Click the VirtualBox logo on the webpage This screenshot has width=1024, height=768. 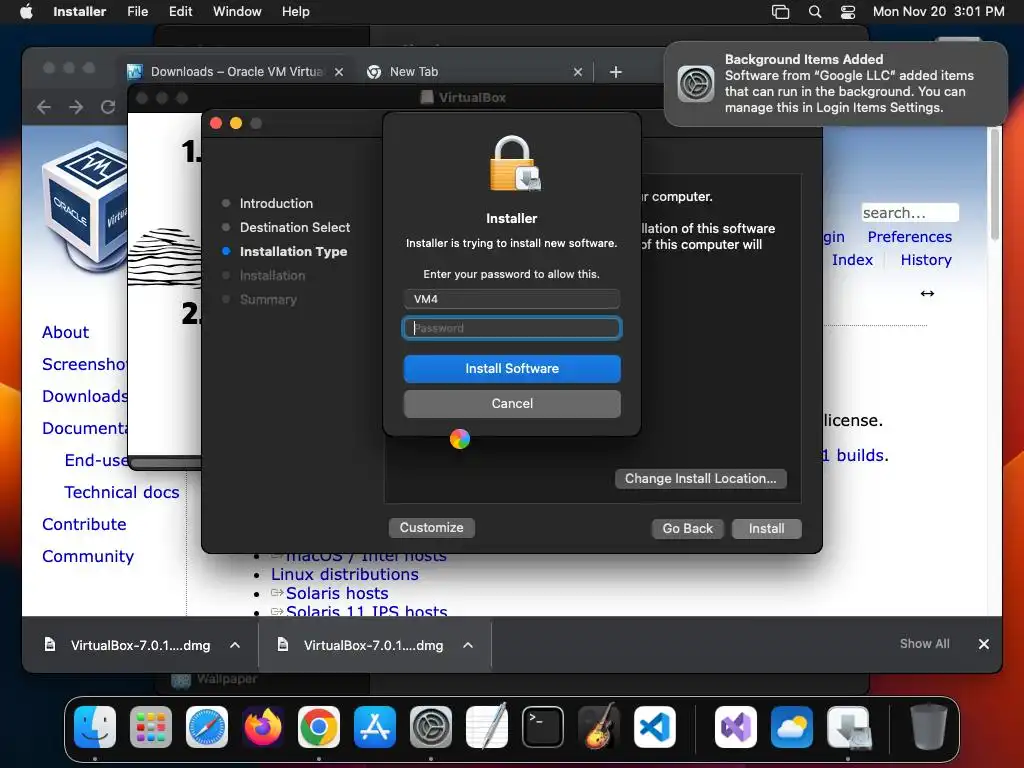pyautogui.click(x=85, y=206)
